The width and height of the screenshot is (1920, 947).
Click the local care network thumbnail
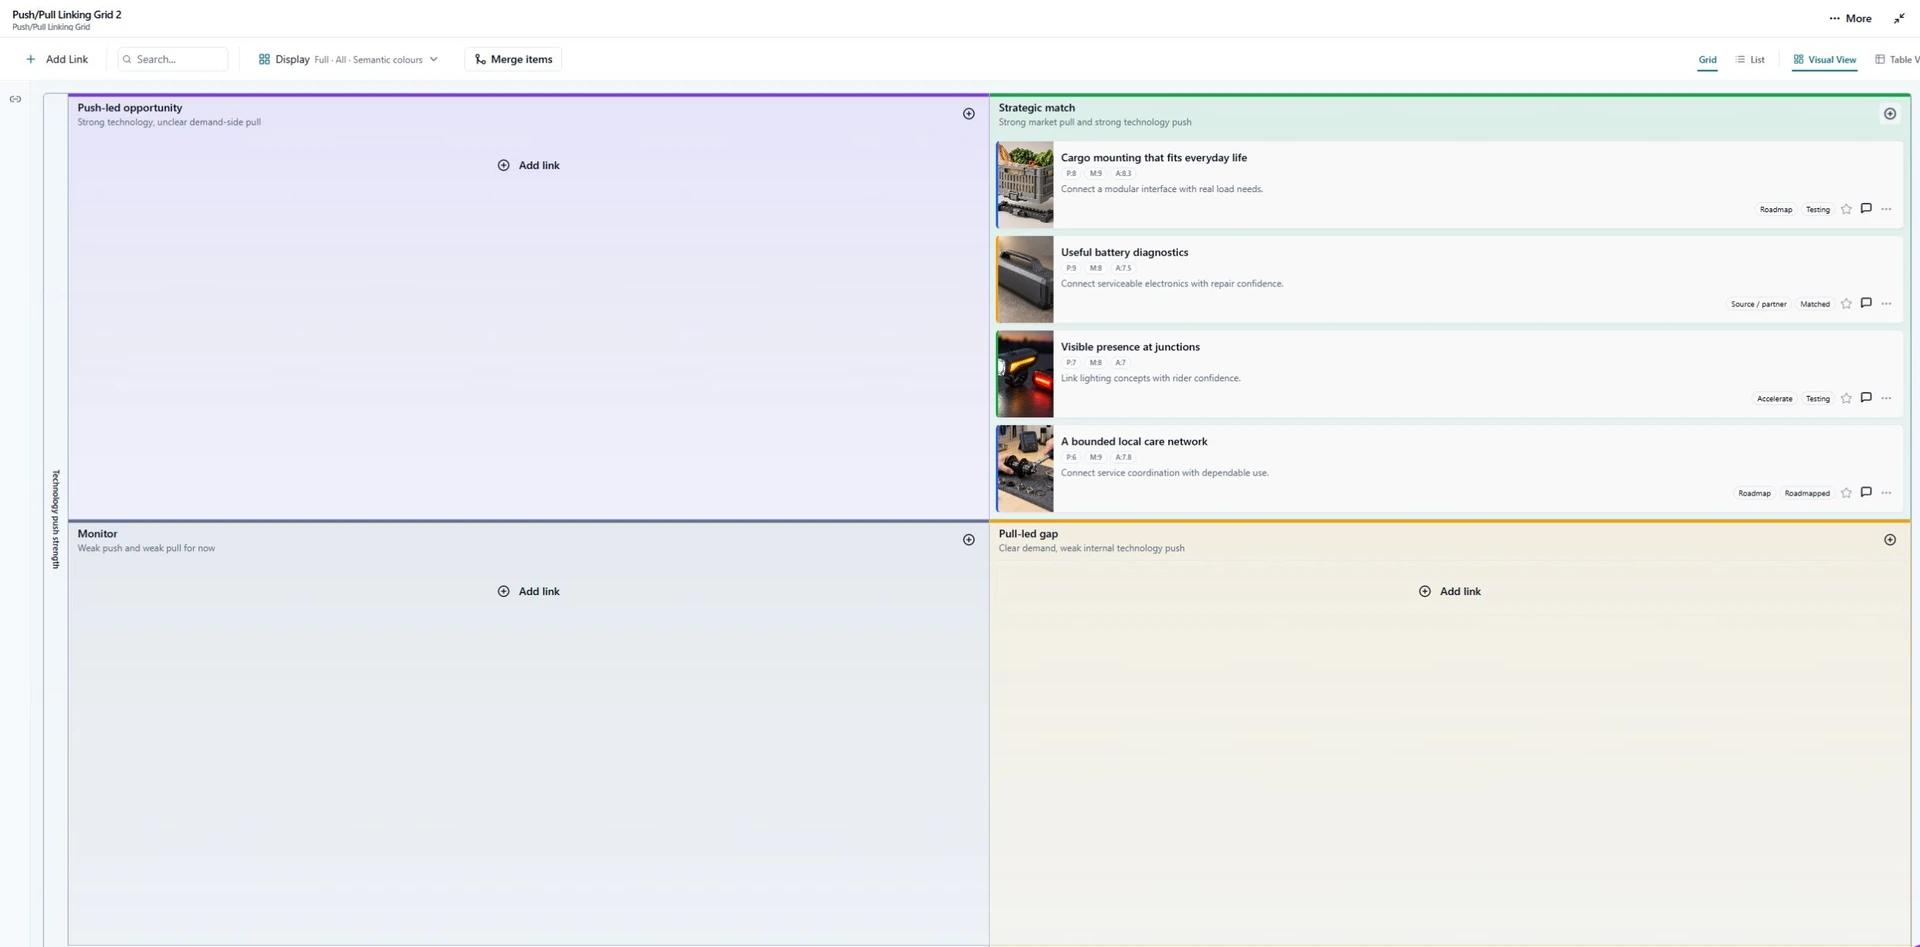pos(1025,469)
